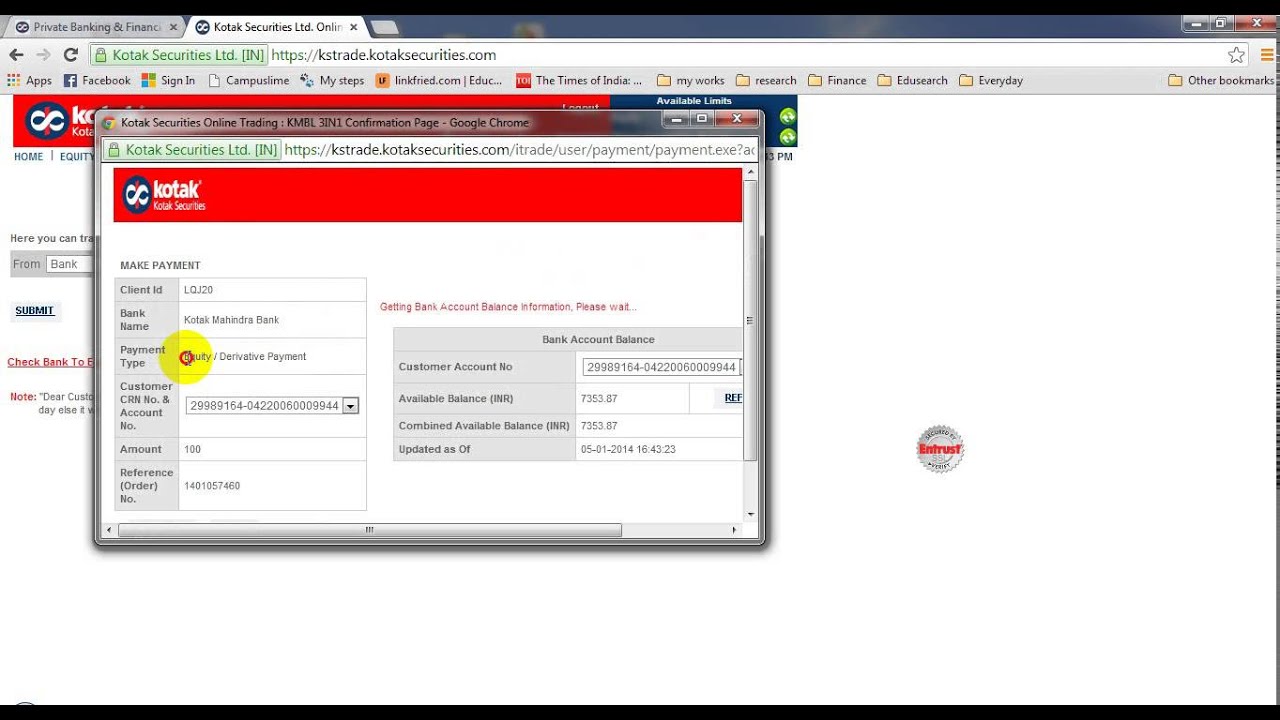Select Reference order number 1401057460
The height and width of the screenshot is (720, 1280).
tap(212, 486)
